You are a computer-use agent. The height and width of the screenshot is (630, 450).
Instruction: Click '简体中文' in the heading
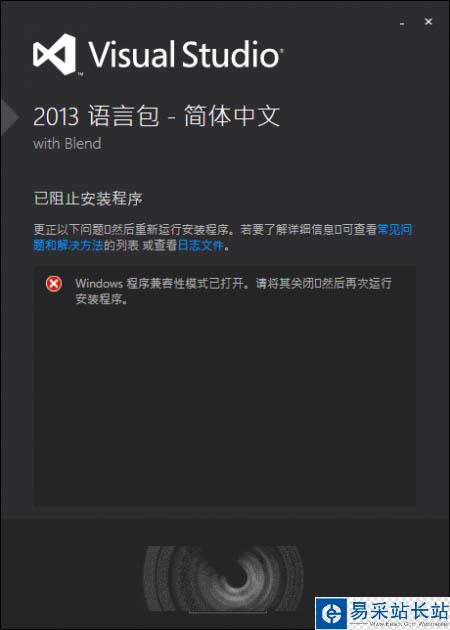(x=232, y=117)
